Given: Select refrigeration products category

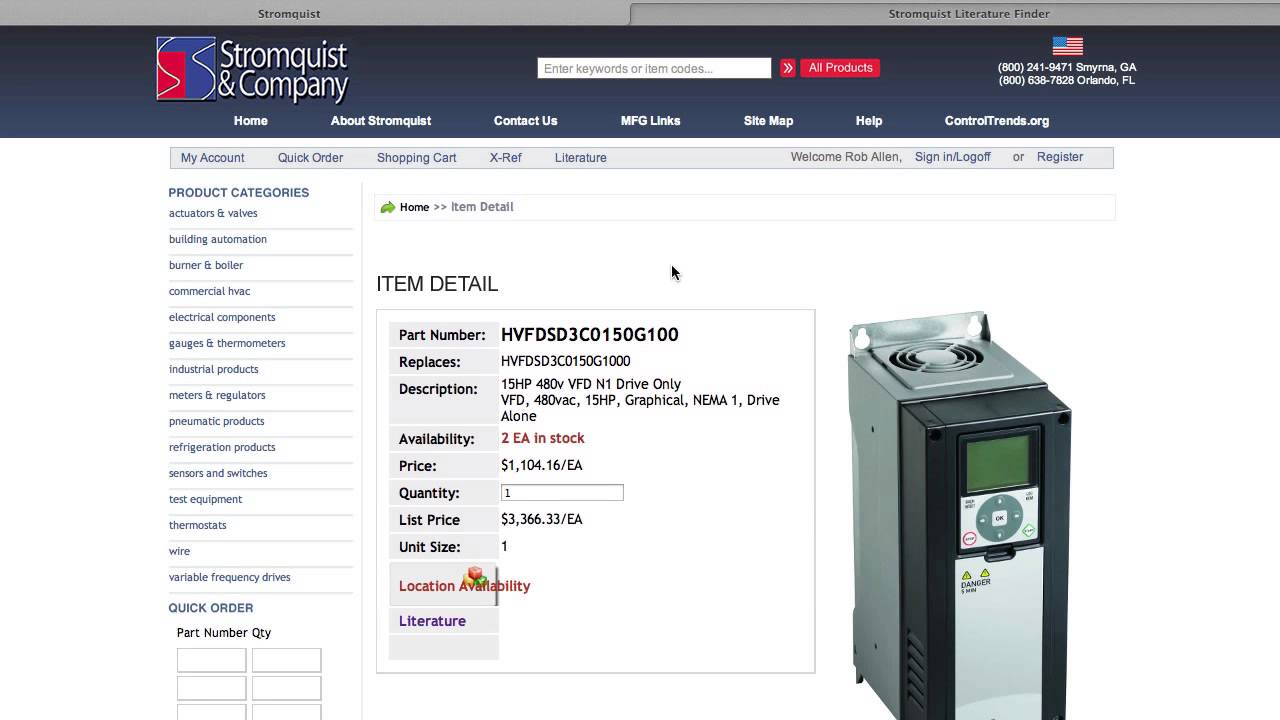Looking at the screenshot, I should 222,447.
